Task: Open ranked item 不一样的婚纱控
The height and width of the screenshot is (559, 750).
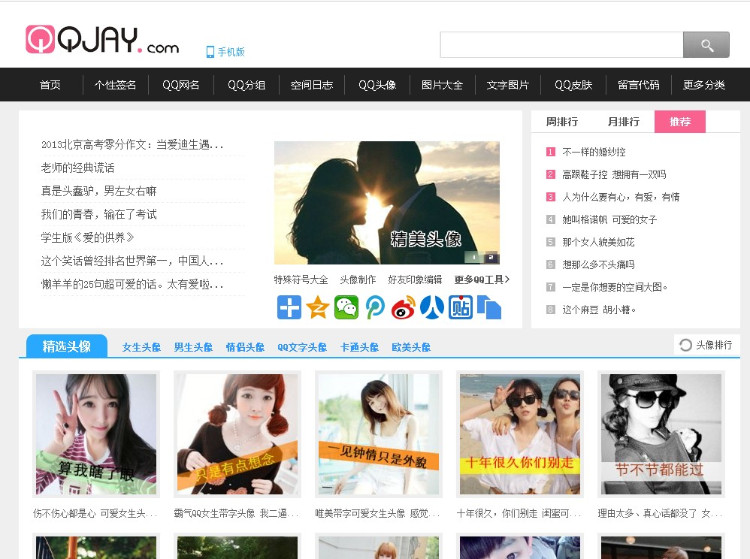Action: pos(594,152)
